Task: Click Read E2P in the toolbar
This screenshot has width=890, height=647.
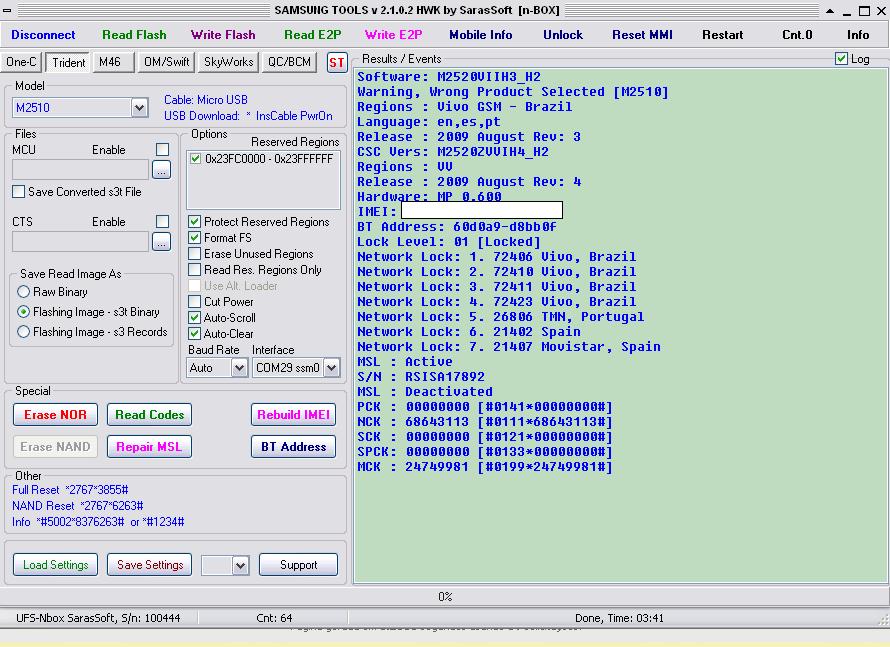Action: (x=313, y=35)
